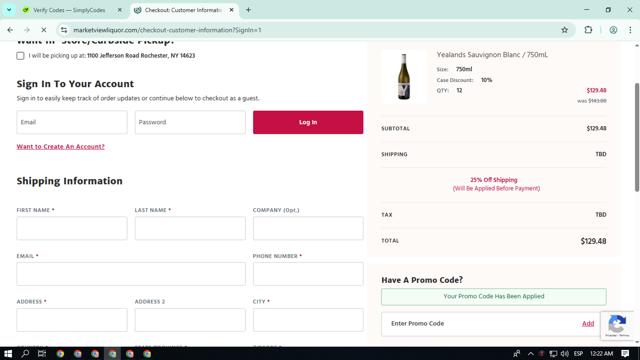
Task: Stop loading the page
Action: [44, 30]
